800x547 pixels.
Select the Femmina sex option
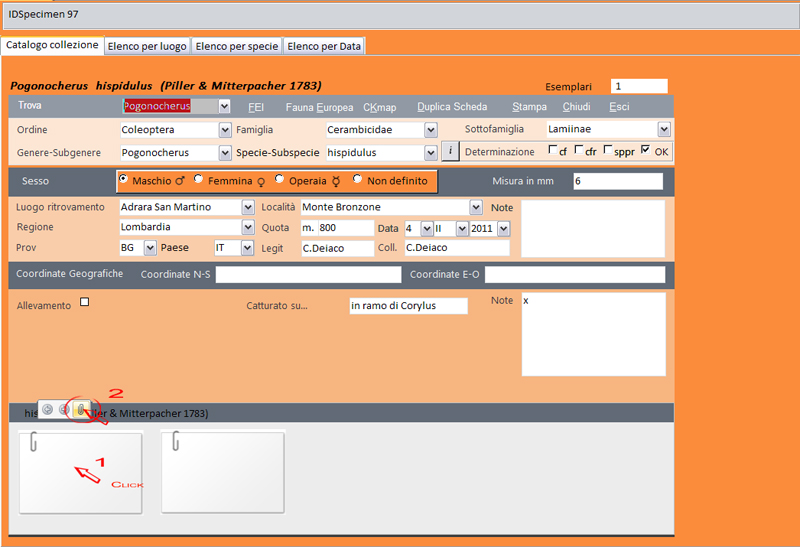(199, 180)
